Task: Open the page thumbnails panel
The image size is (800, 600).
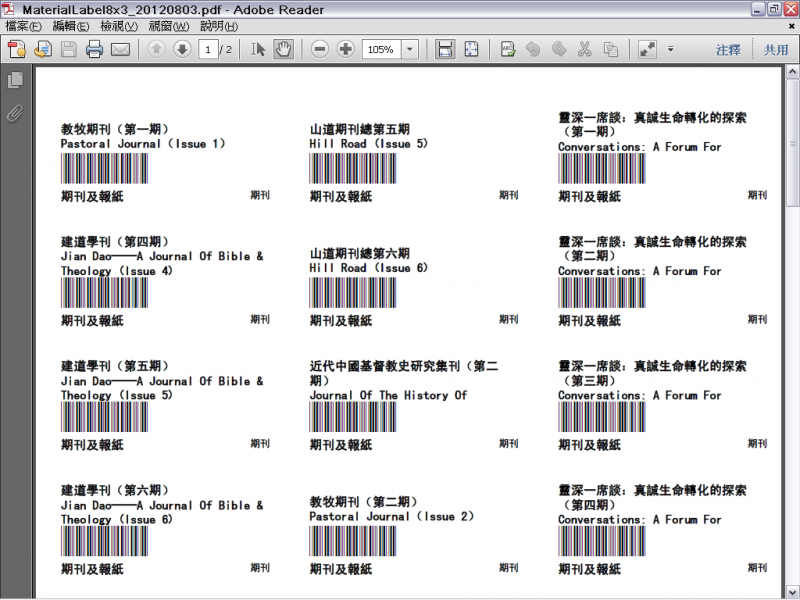Action: (15, 80)
